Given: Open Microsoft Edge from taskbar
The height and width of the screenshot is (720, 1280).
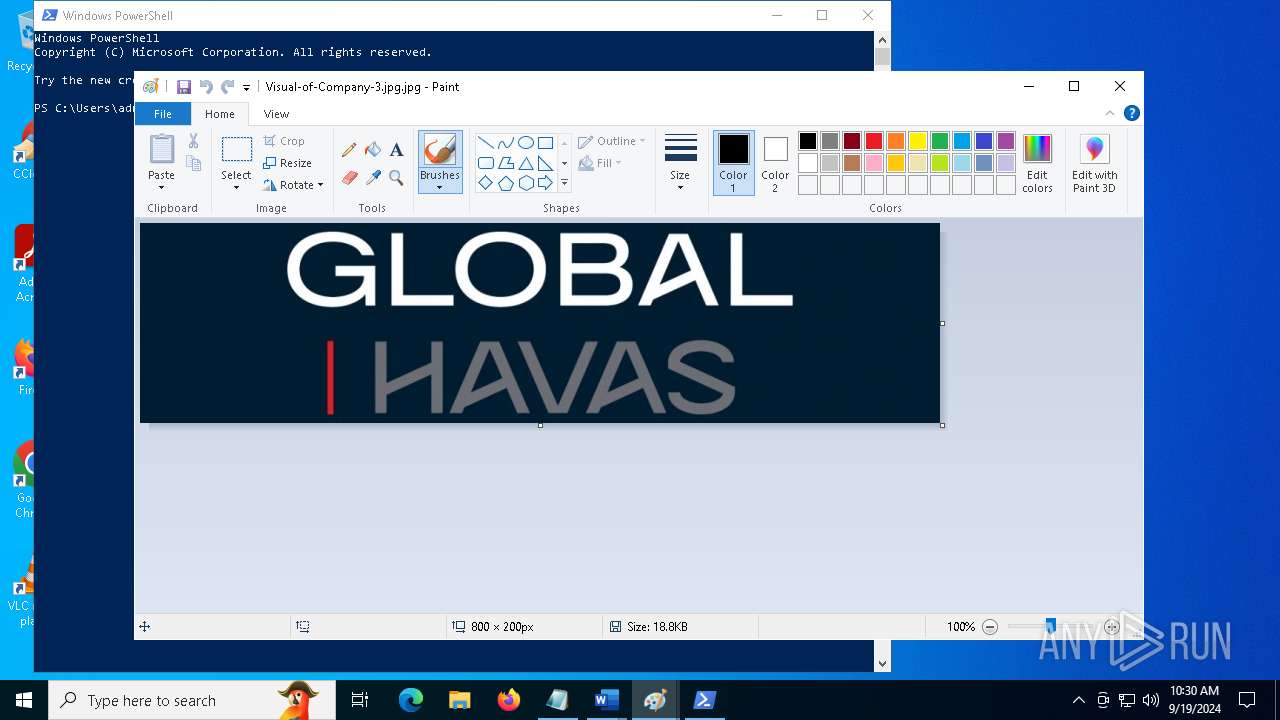Looking at the screenshot, I should pos(411,700).
